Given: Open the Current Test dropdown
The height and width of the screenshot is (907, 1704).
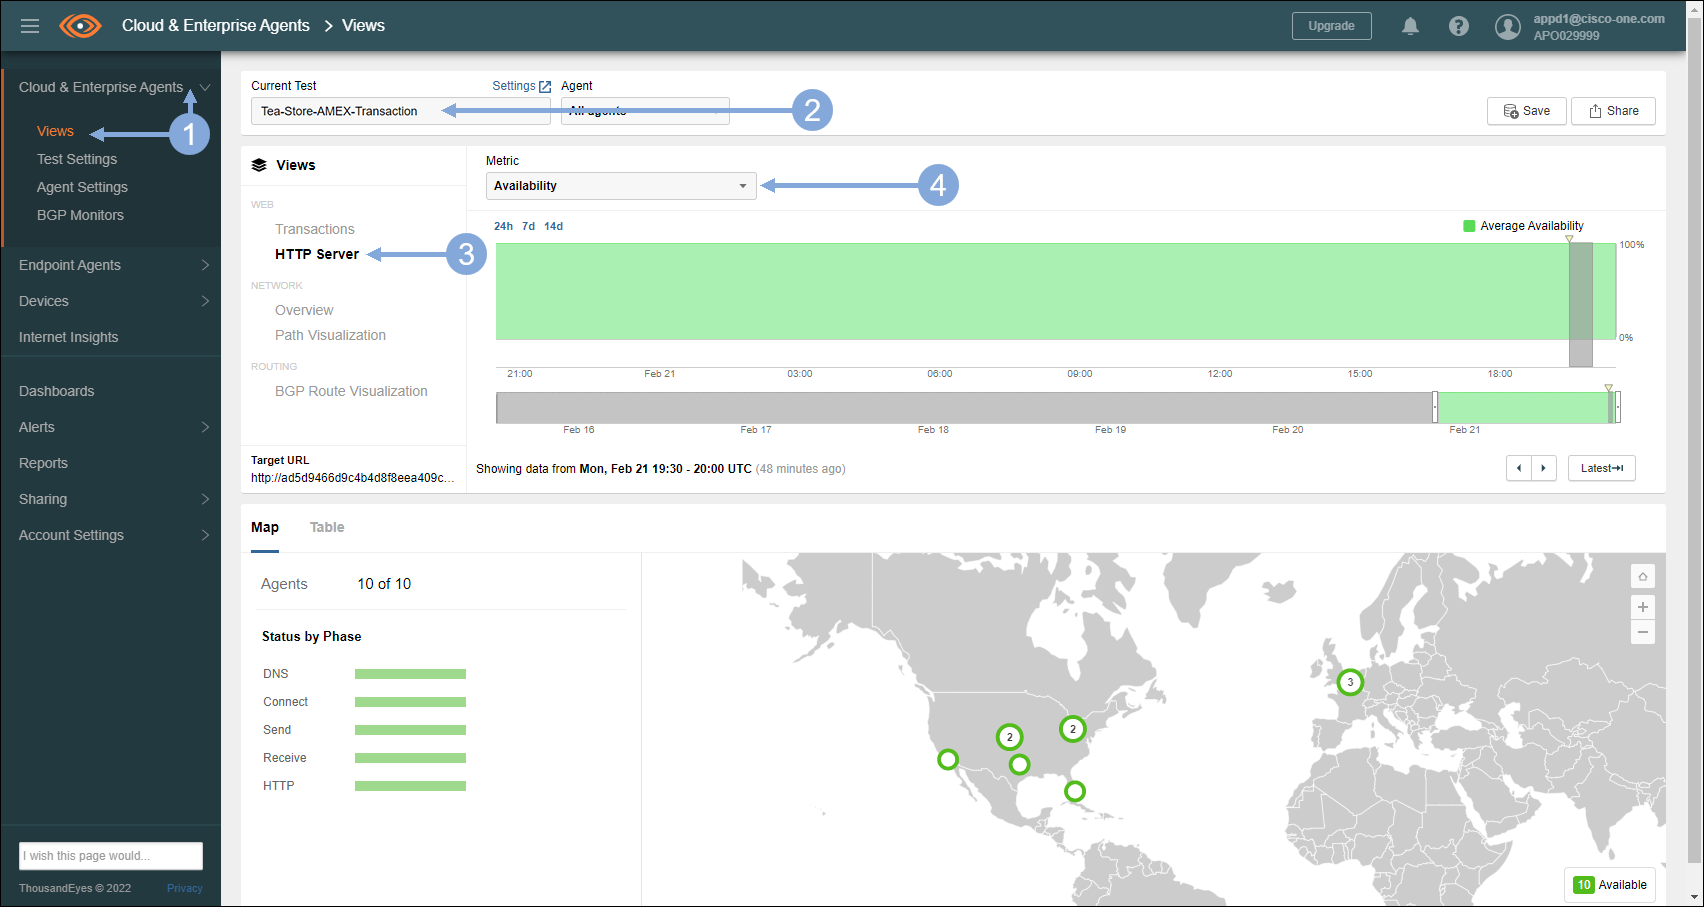Looking at the screenshot, I should pyautogui.click(x=400, y=111).
